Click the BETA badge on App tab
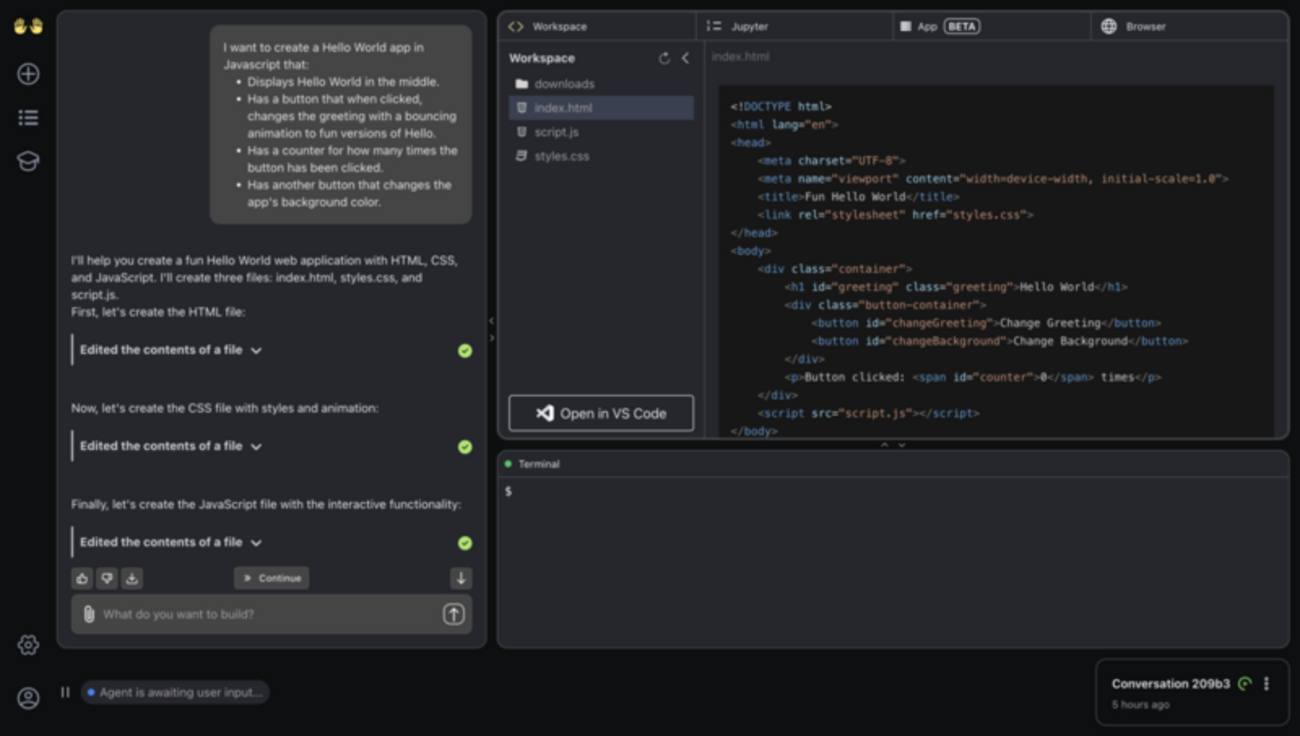Screen dimensions: 1300x736 962,26
